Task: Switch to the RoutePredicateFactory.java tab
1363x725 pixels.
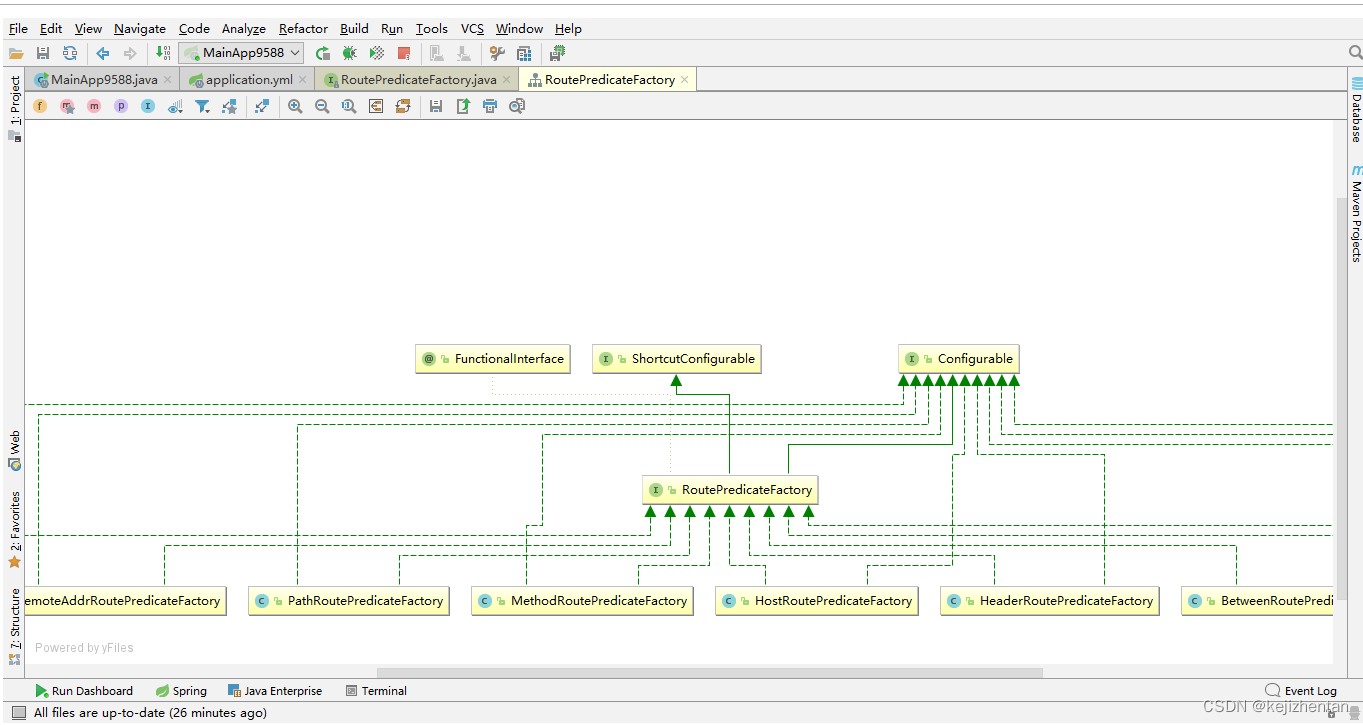Action: [x=418, y=80]
